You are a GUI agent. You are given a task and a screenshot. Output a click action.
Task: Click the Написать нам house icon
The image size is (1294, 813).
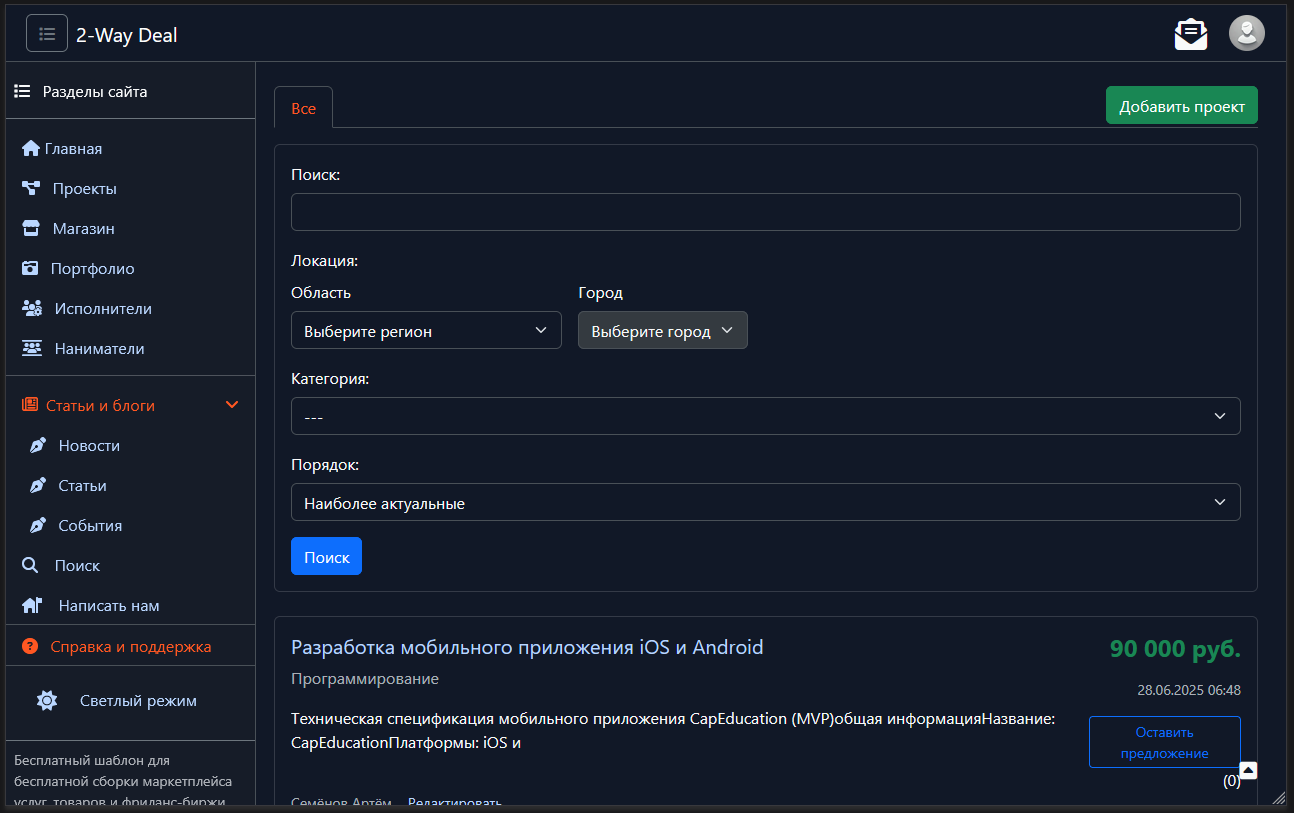pos(32,606)
